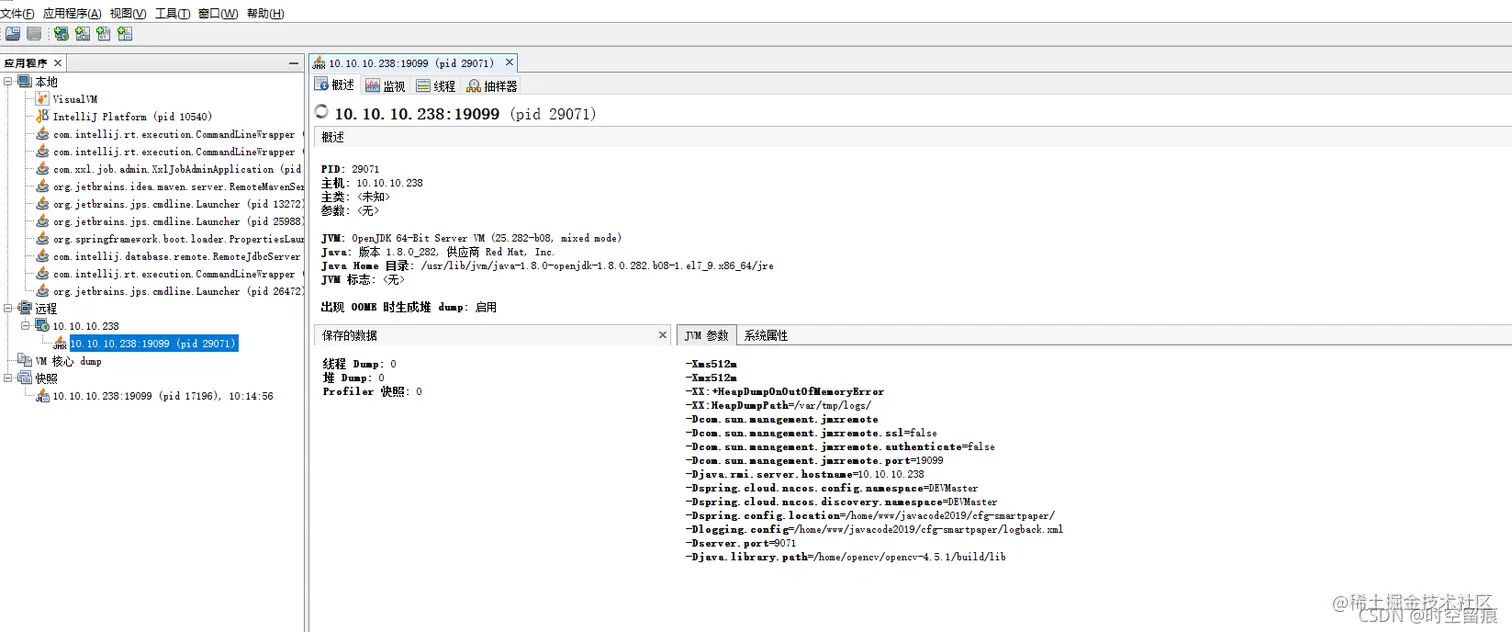Click the 抽样器 sampler tab icon

point(473,86)
